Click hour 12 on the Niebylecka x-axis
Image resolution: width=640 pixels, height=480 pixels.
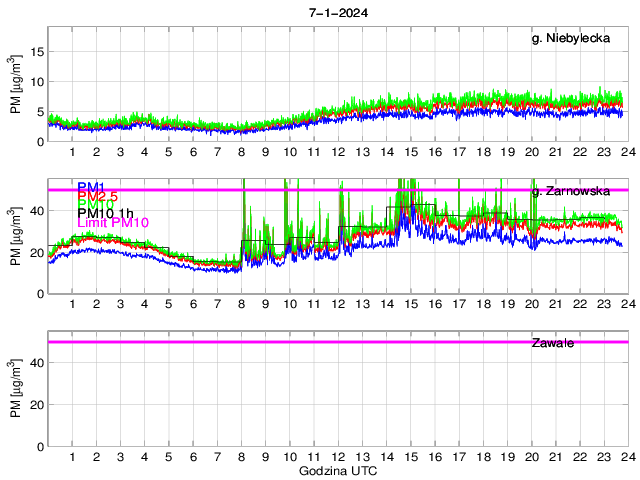pos(338,152)
